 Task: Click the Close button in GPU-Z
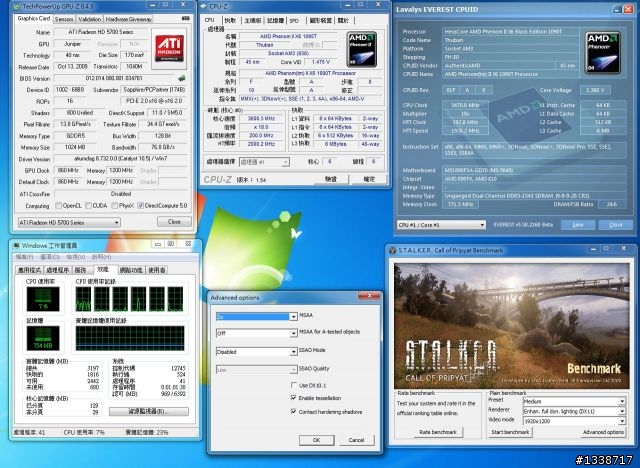[x=174, y=222]
